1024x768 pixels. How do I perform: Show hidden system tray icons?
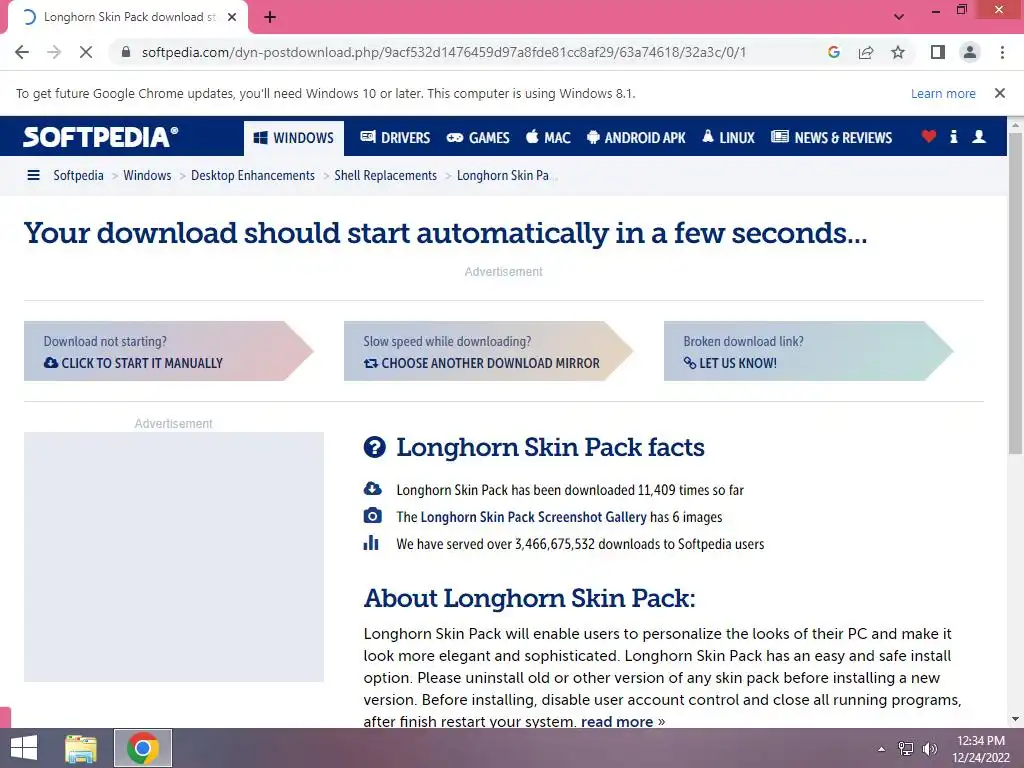click(x=881, y=749)
